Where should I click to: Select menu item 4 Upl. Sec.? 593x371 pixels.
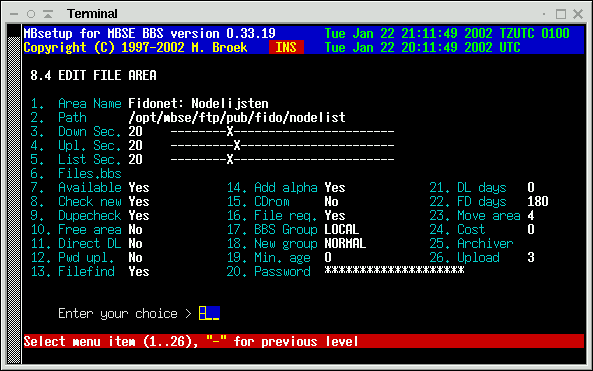(x=76, y=146)
